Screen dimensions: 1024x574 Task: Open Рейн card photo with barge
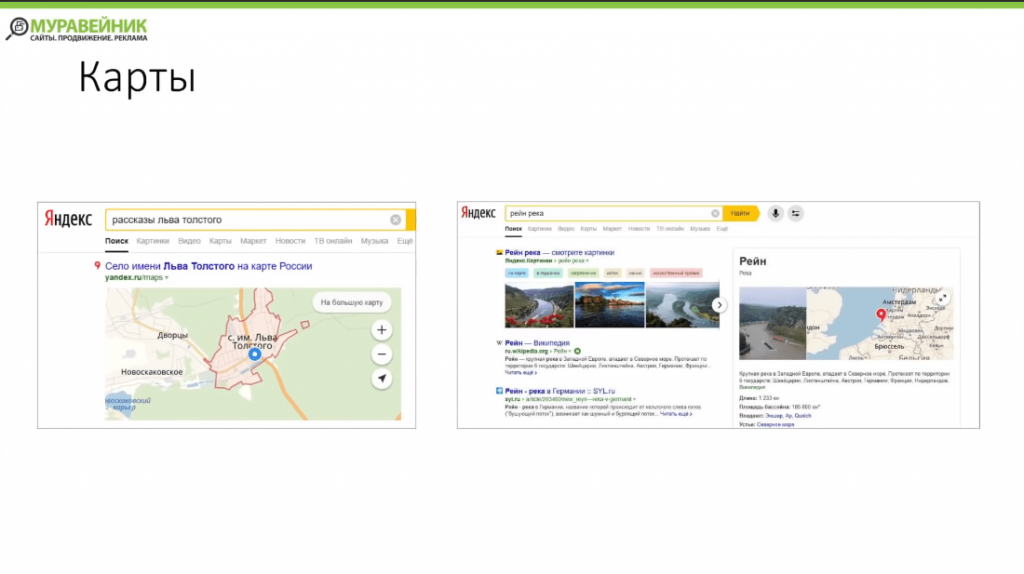coord(773,323)
